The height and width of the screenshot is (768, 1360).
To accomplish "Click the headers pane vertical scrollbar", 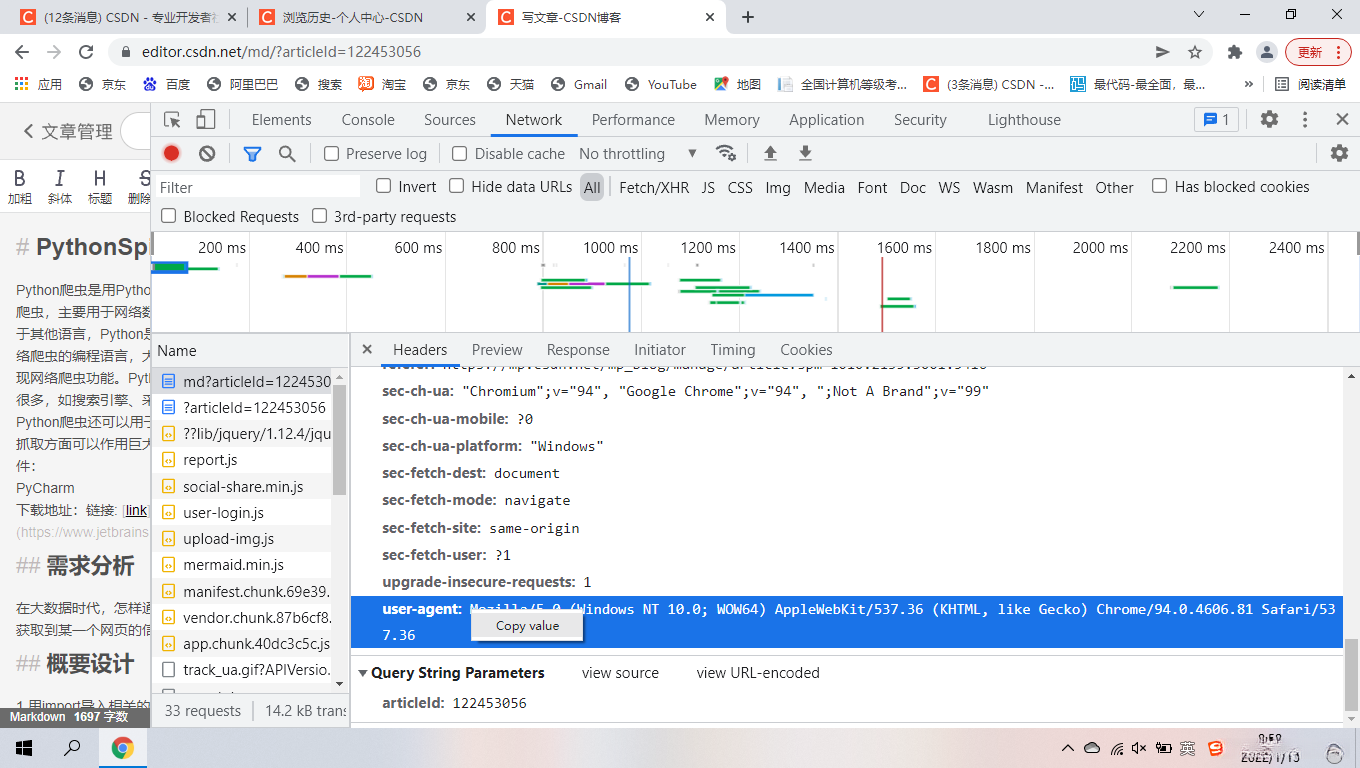I will (1350, 673).
